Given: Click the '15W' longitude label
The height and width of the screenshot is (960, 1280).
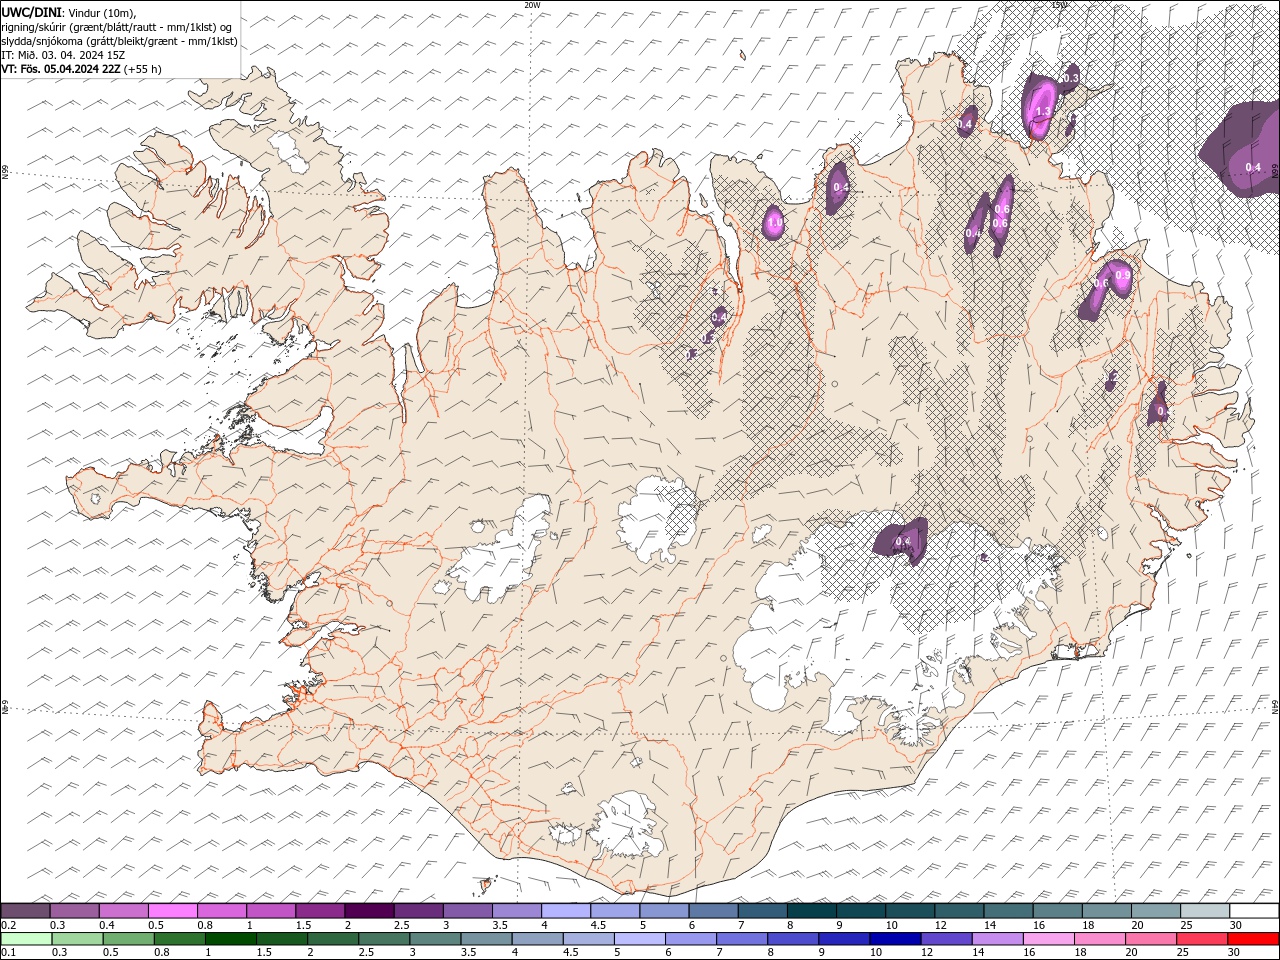Looking at the screenshot, I should [x=1059, y=5].
